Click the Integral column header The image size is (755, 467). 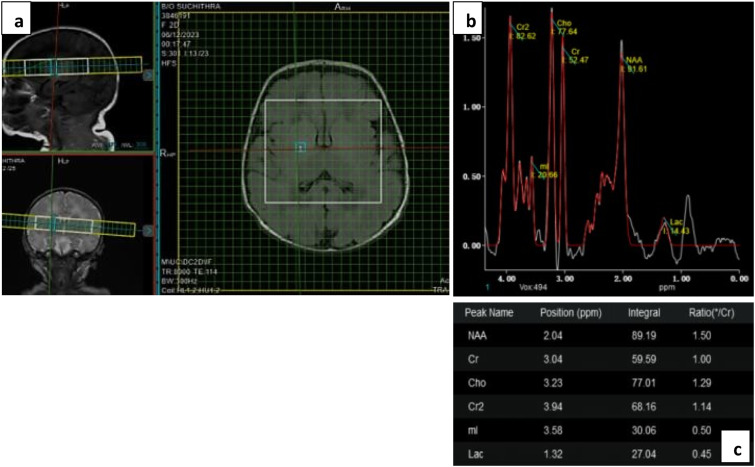tap(644, 313)
